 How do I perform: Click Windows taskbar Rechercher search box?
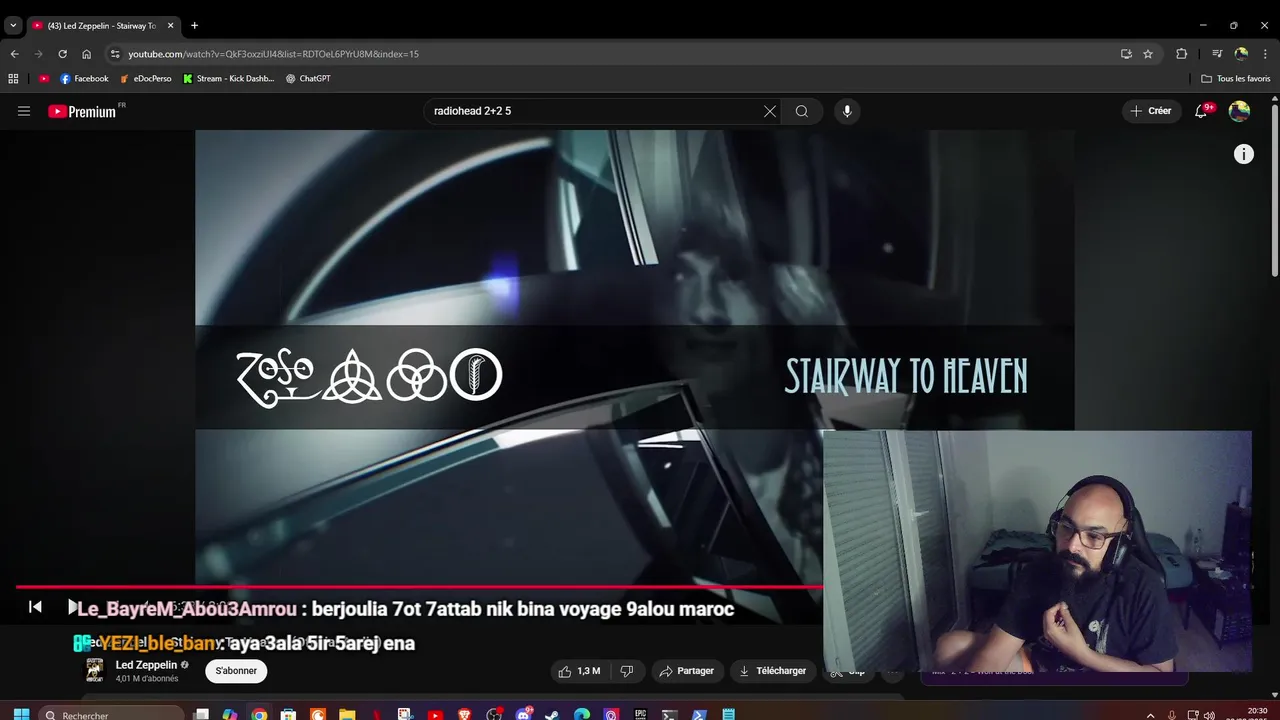tap(112, 714)
